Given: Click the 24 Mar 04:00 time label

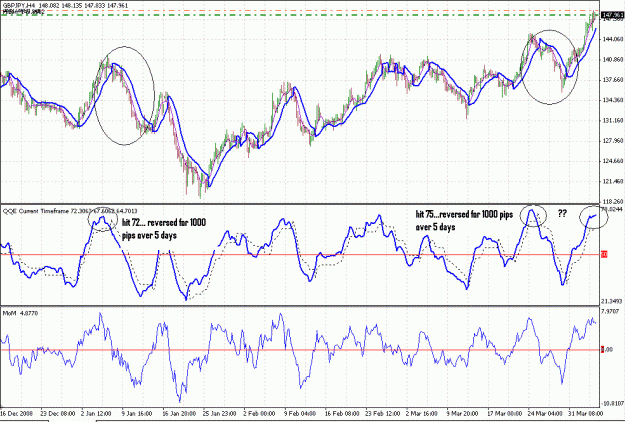Looking at the screenshot, I should coord(545,413).
